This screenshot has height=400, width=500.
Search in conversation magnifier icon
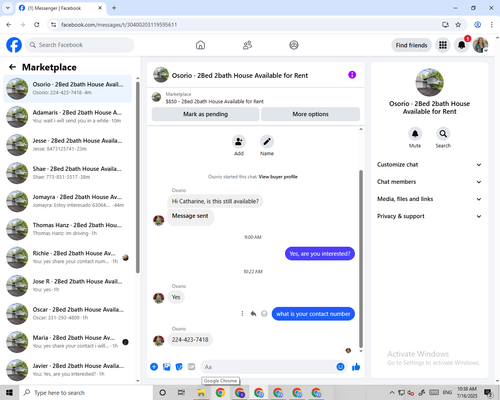pos(443,134)
